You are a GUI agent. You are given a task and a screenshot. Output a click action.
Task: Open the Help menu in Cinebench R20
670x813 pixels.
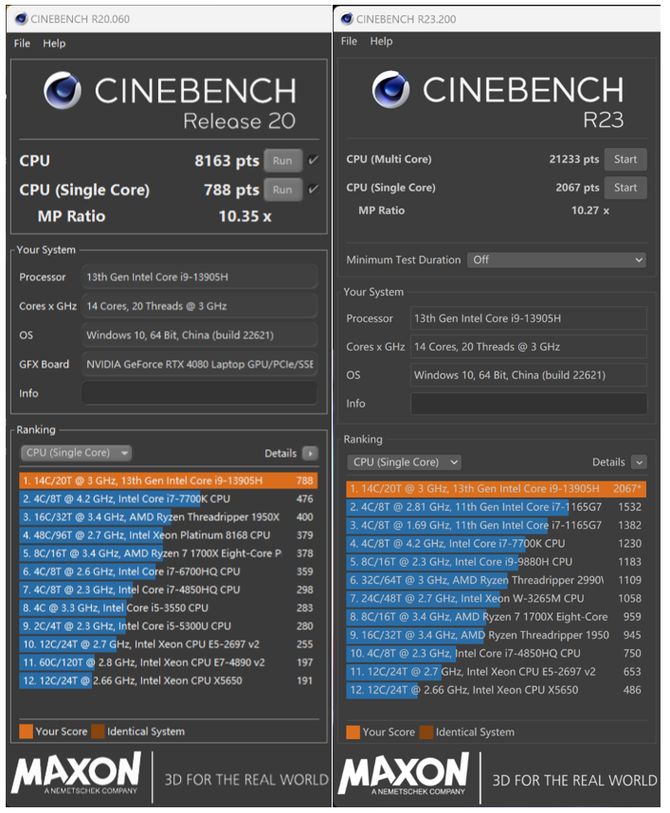pos(54,44)
